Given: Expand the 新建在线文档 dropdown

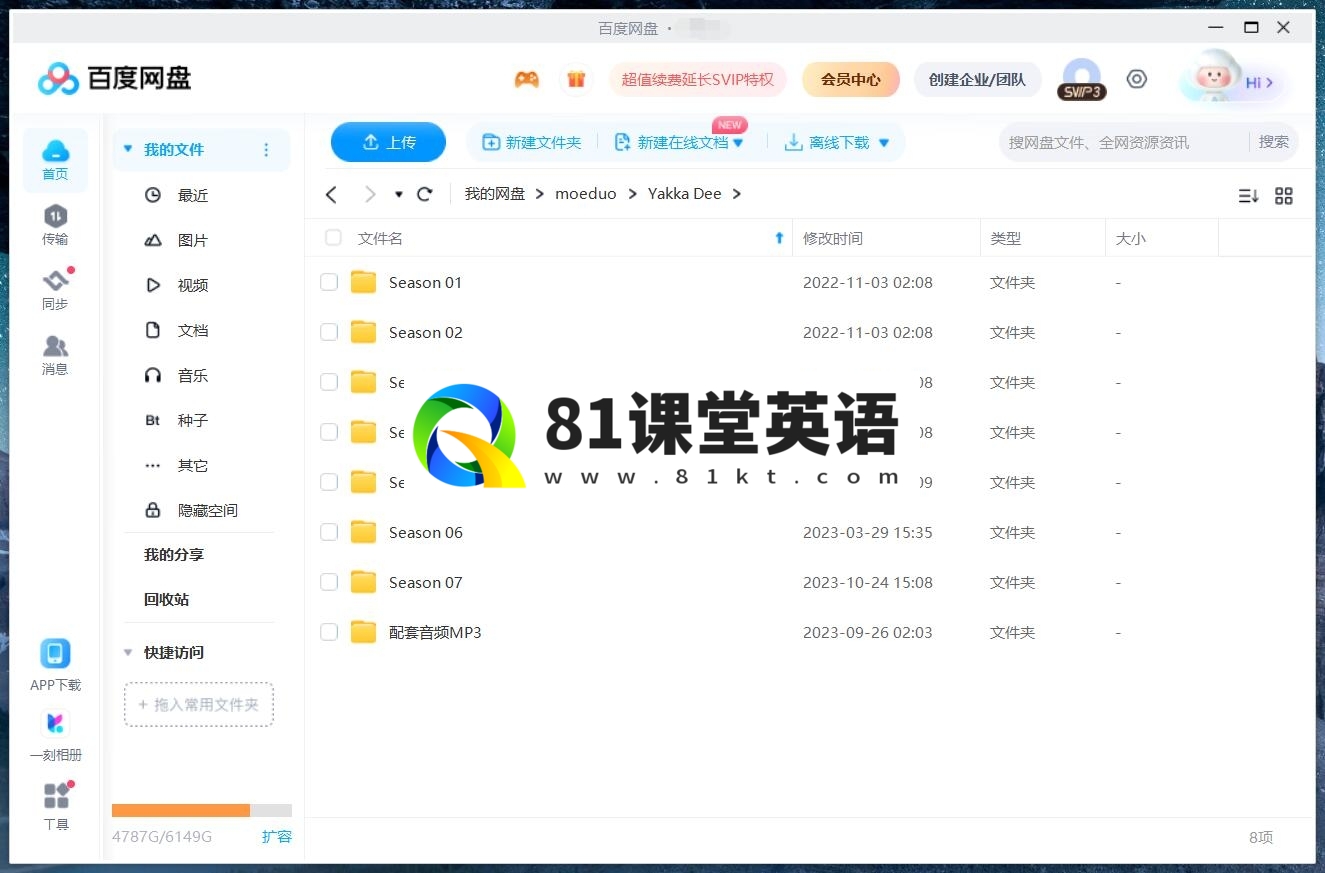Looking at the screenshot, I should pos(739,143).
